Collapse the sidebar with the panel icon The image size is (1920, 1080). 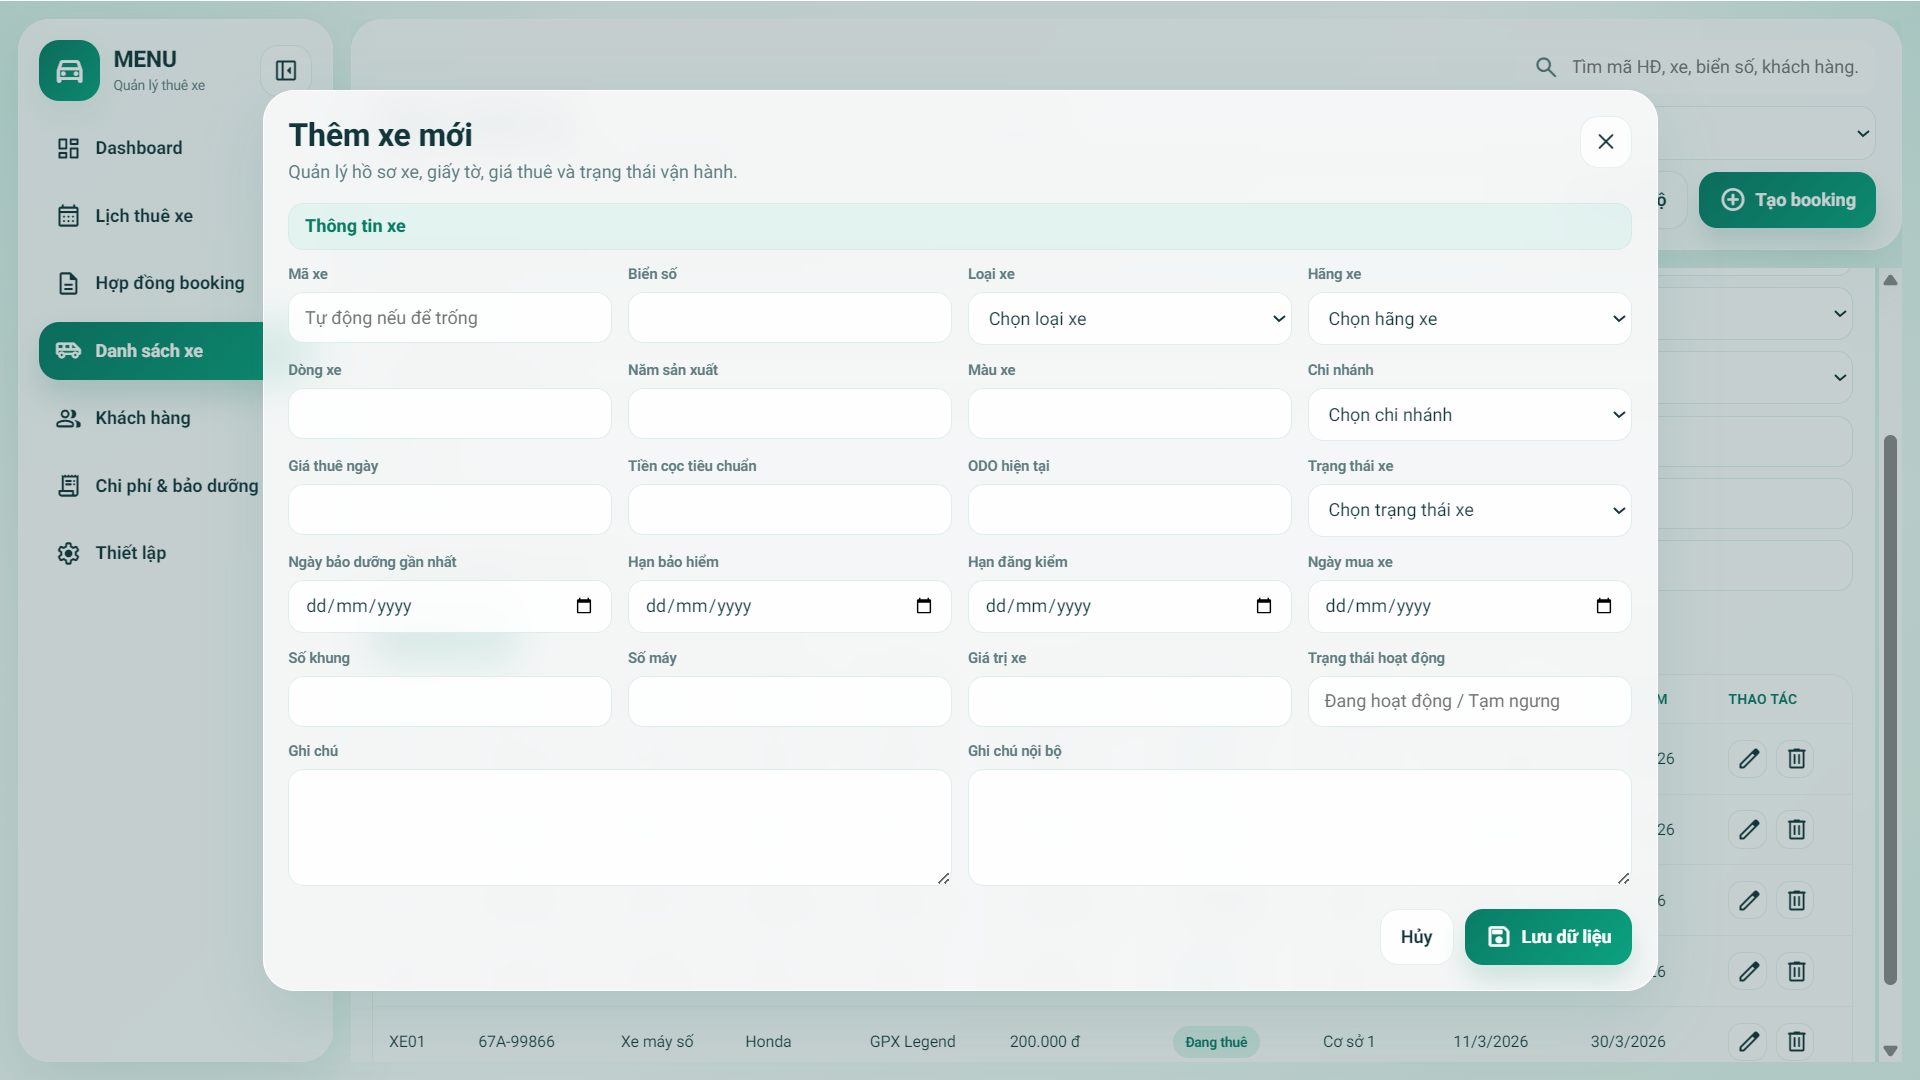tap(287, 71)
